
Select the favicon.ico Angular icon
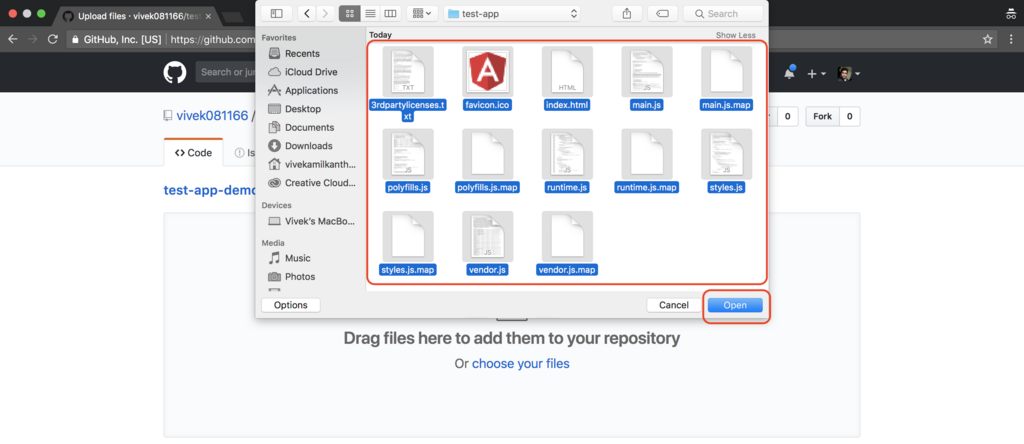click(487, 71)
